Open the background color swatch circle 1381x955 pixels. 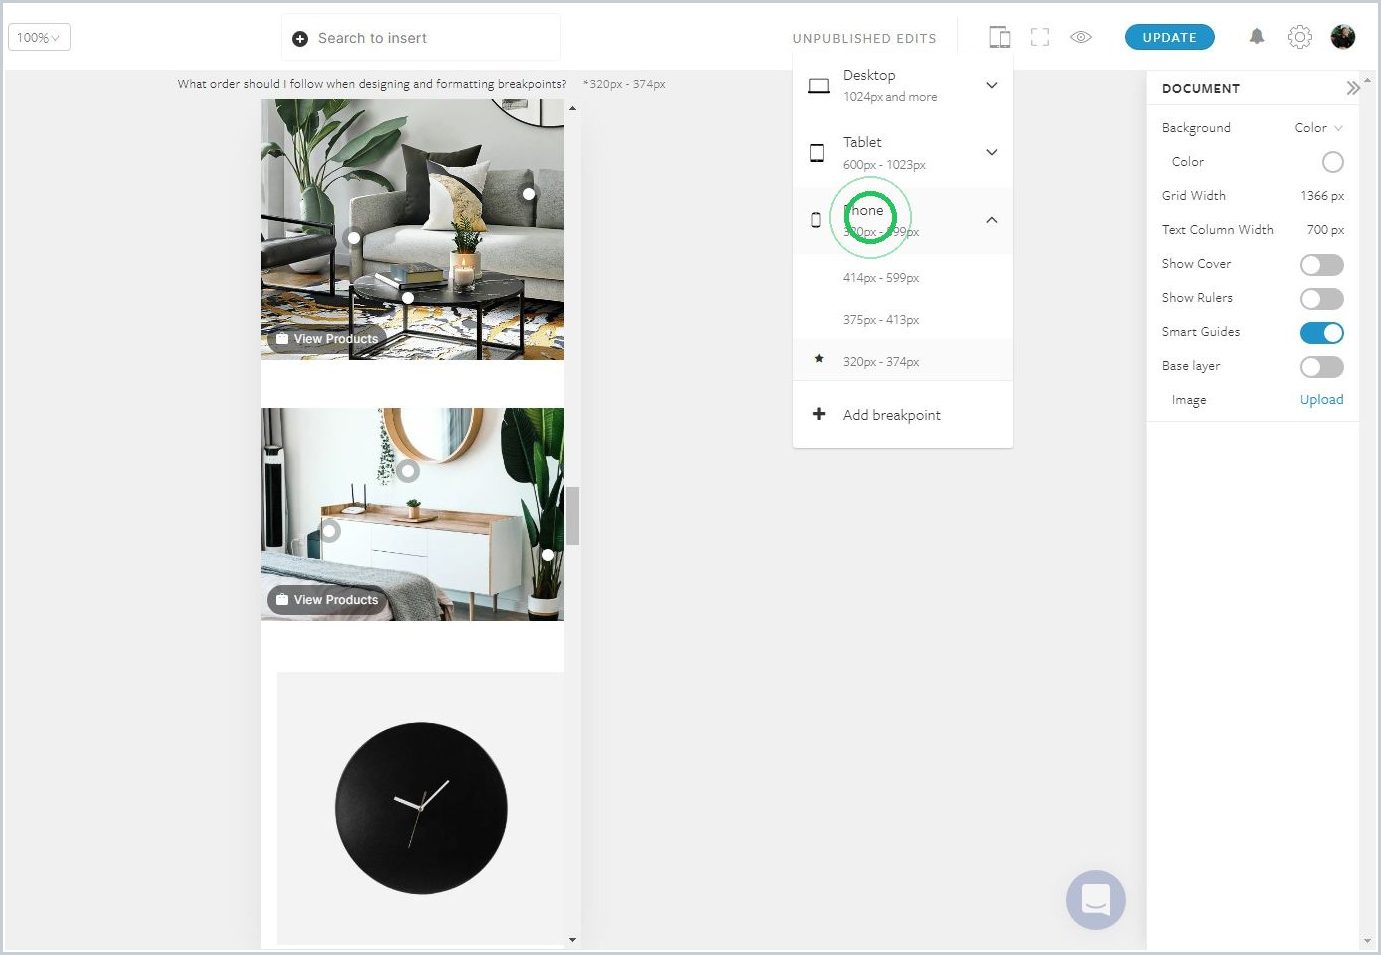[1333, 162]
